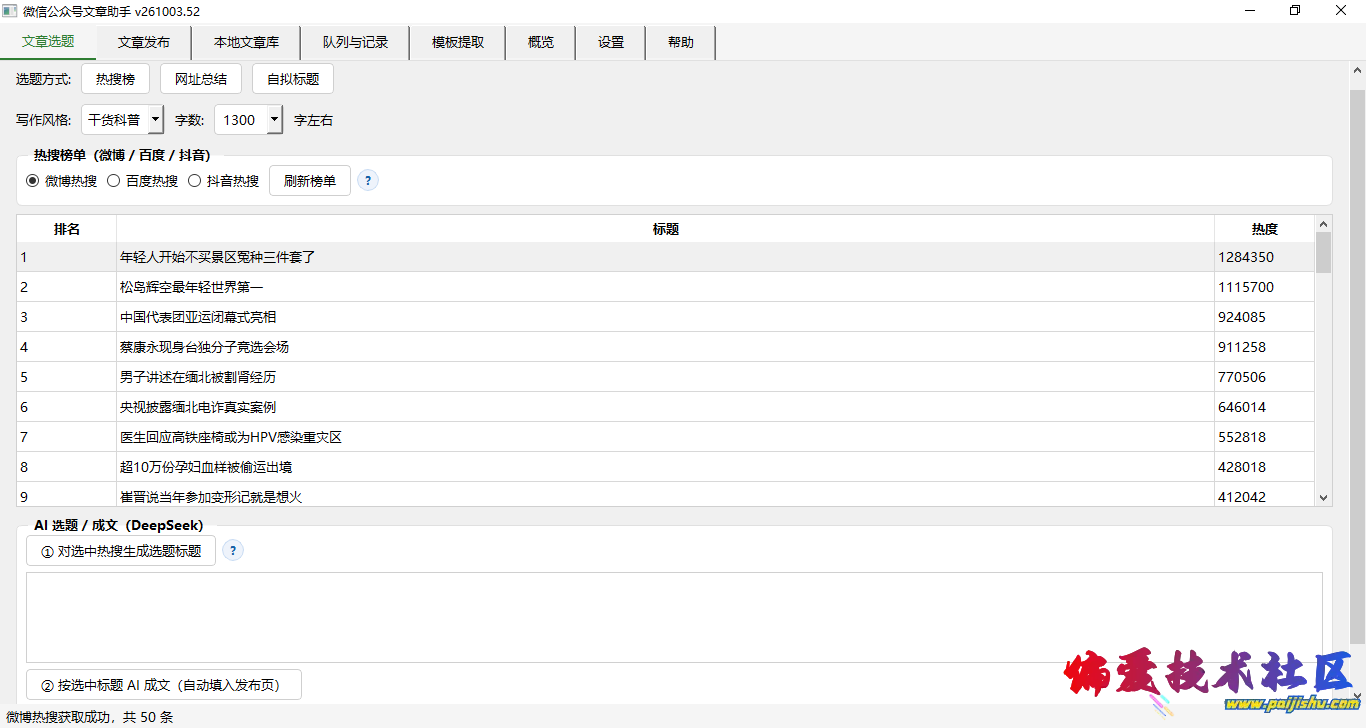Click the 刷新榜单 button
Screen dimensions: 1366x728
310,181
